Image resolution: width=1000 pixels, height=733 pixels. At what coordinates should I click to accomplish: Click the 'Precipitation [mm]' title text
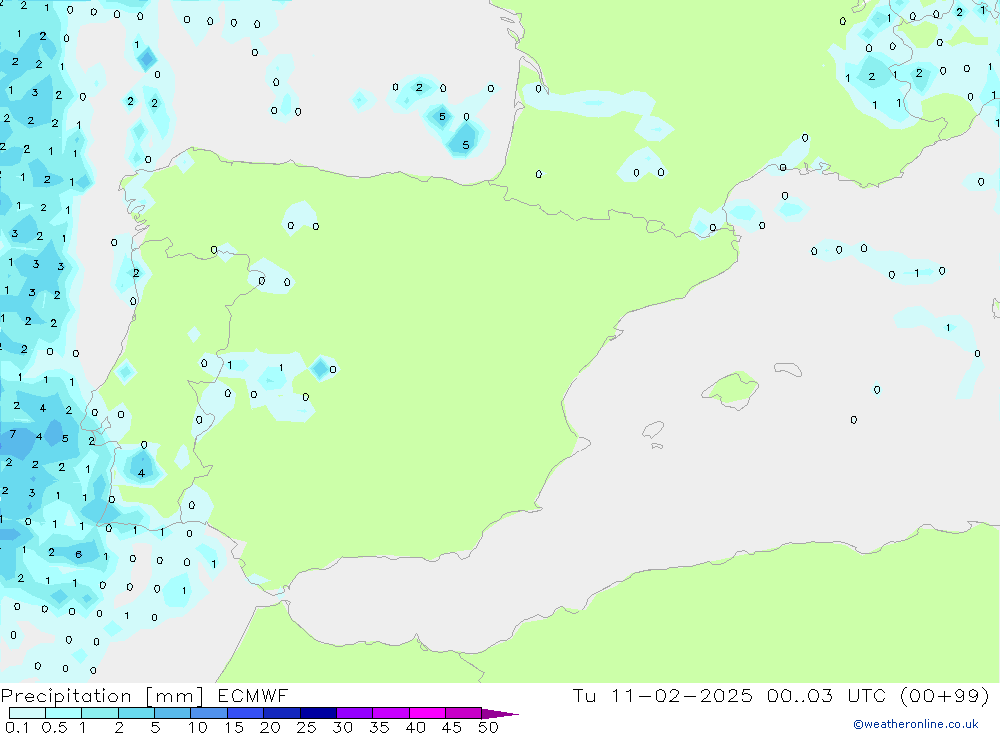point(102,696)
